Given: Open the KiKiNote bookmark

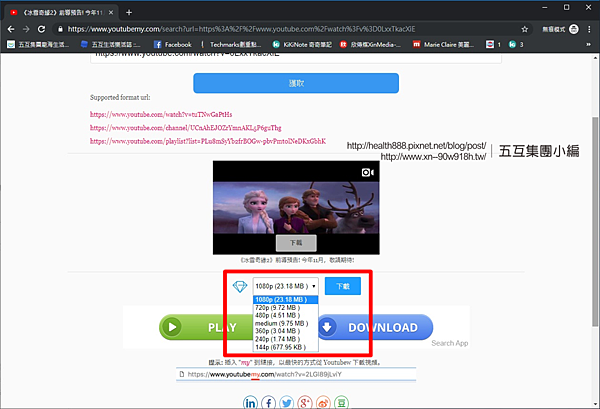Looking at the screenshot, I should pyautogui.click(x=302, y=44).
